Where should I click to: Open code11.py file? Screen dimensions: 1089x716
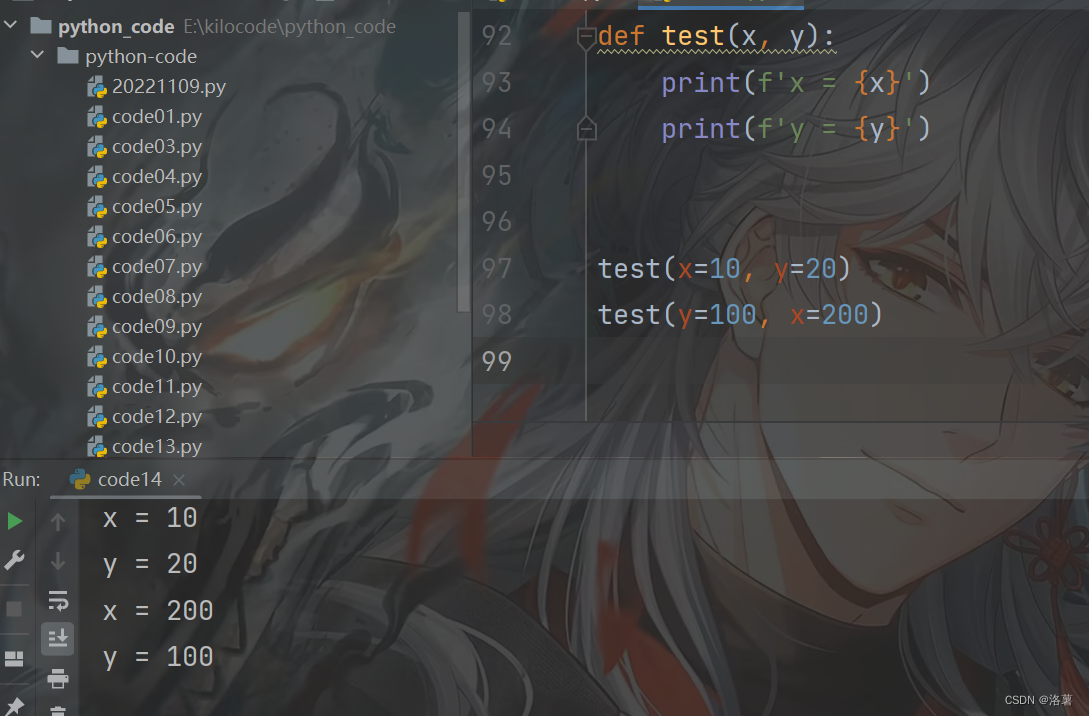click(144, 386)
